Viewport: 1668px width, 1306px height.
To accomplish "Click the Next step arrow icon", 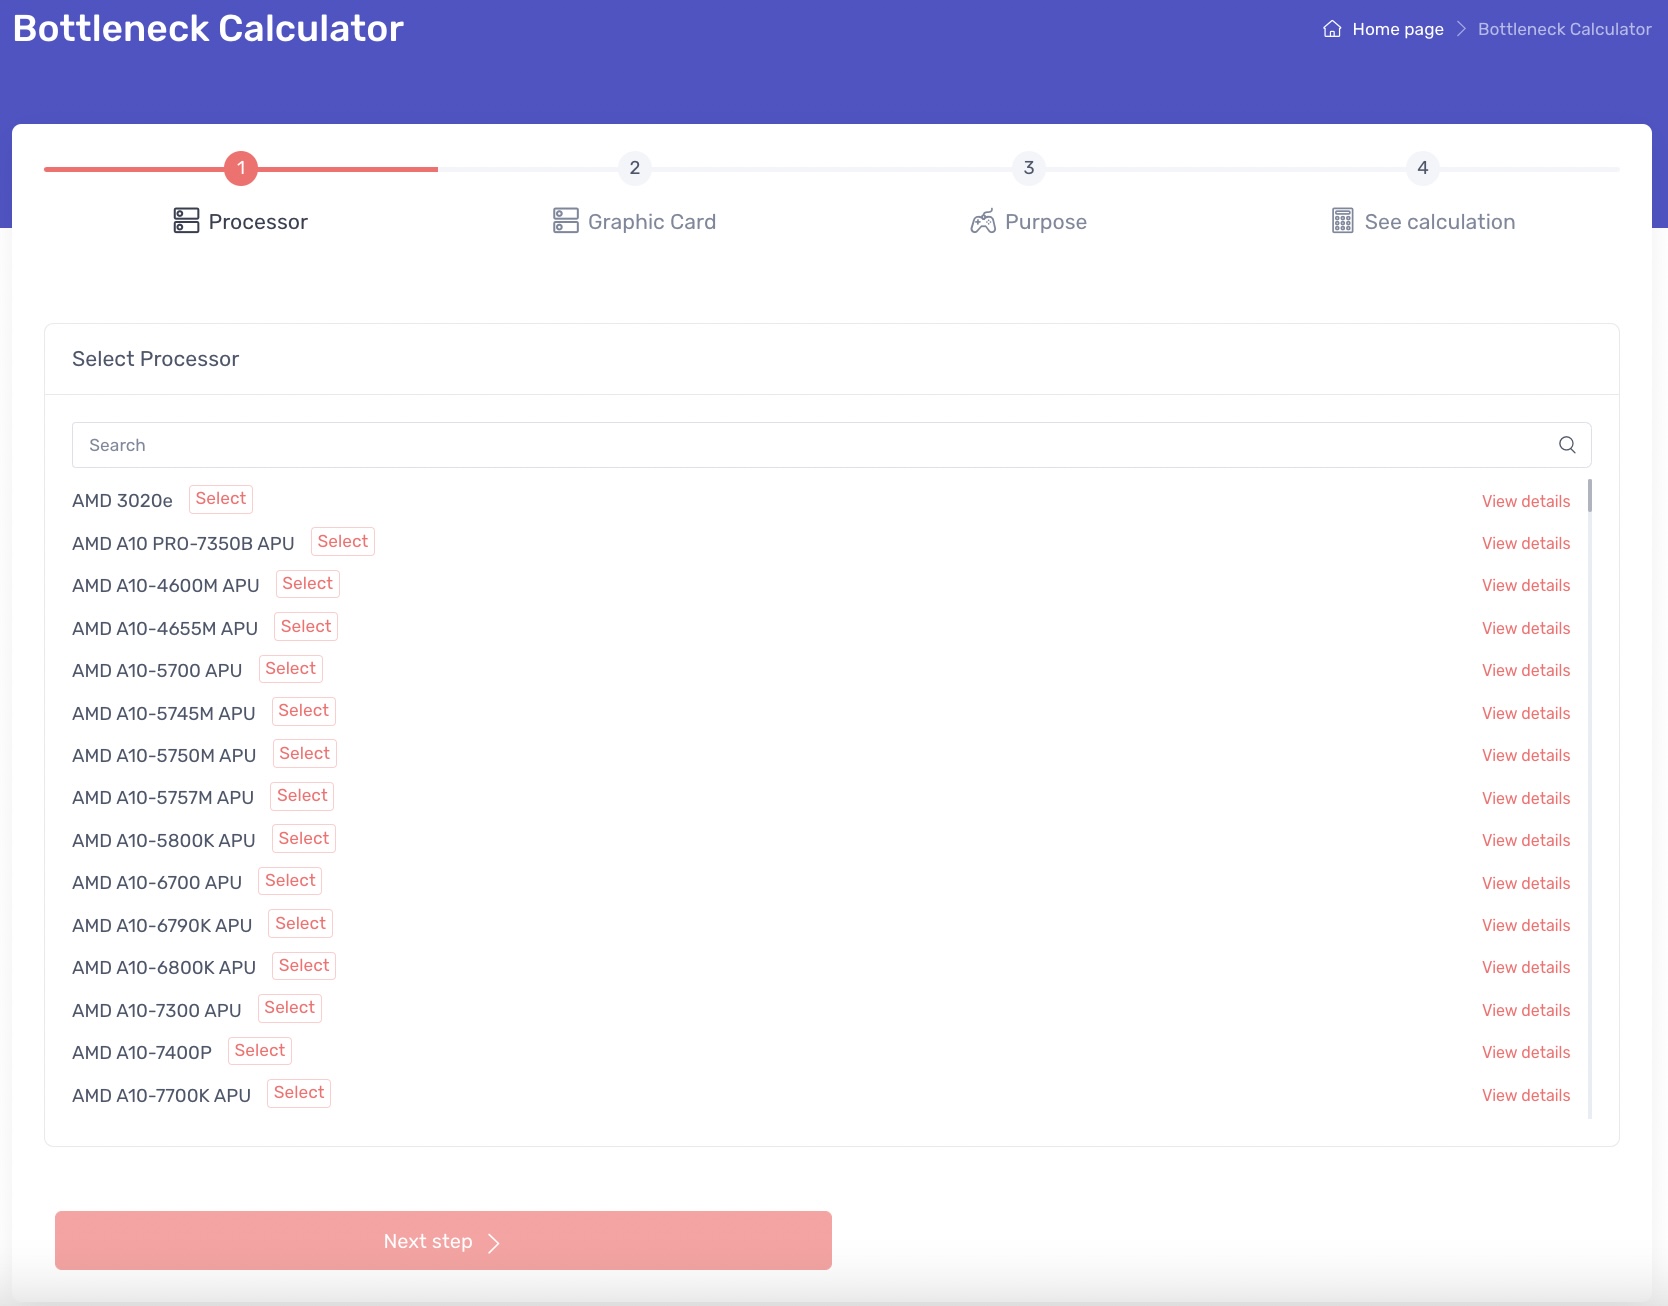I will click(493, 1242).
